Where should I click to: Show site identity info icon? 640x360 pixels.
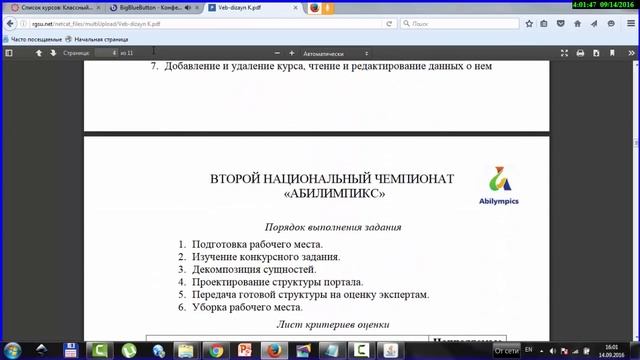click(x=24, y=24)
